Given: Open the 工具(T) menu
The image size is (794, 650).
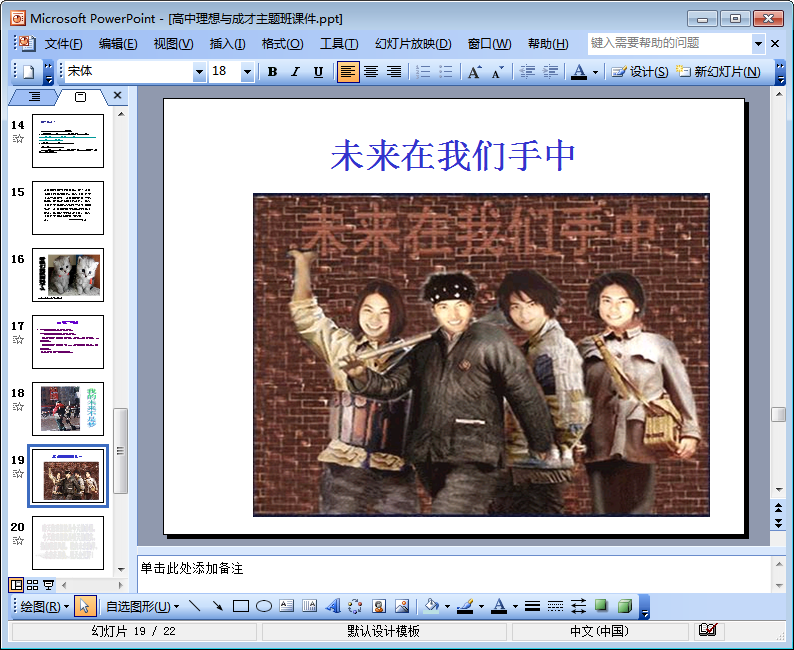Looking at the screenshot, I should (339, 44).
